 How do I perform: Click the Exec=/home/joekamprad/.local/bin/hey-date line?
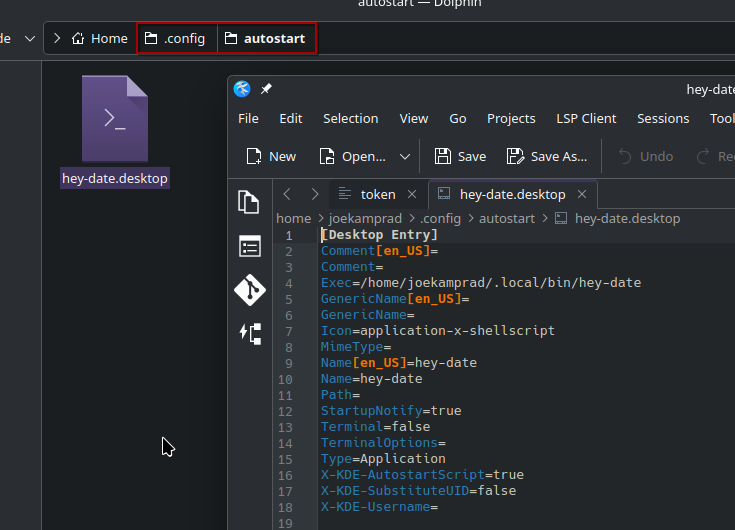[x=481, y=283]
